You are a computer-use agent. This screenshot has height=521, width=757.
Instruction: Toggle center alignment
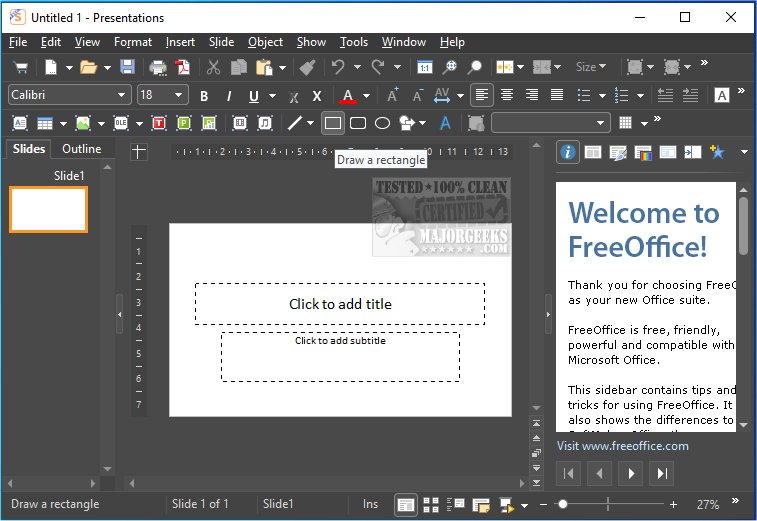coord(506,95)
